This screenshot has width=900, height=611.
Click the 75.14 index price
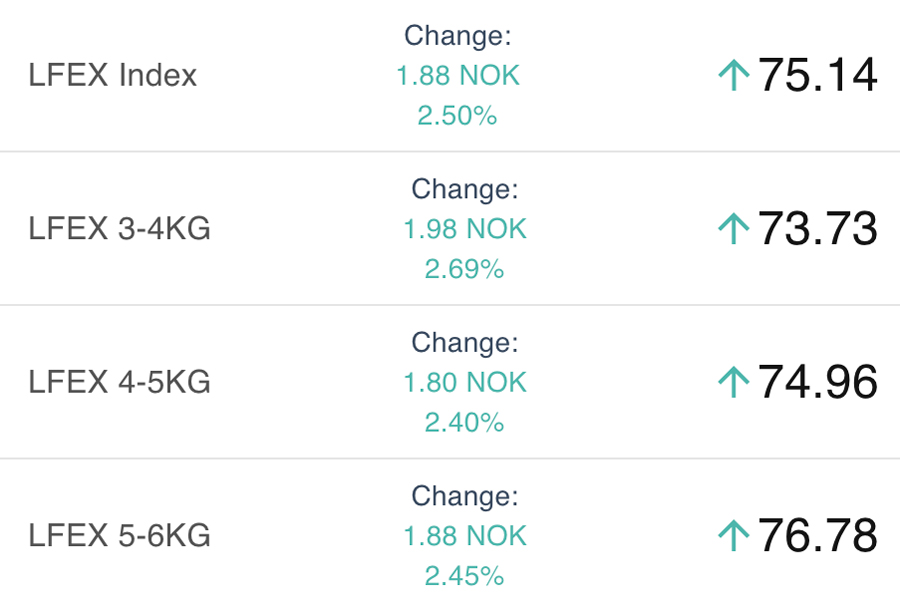[x=817, y=76]
